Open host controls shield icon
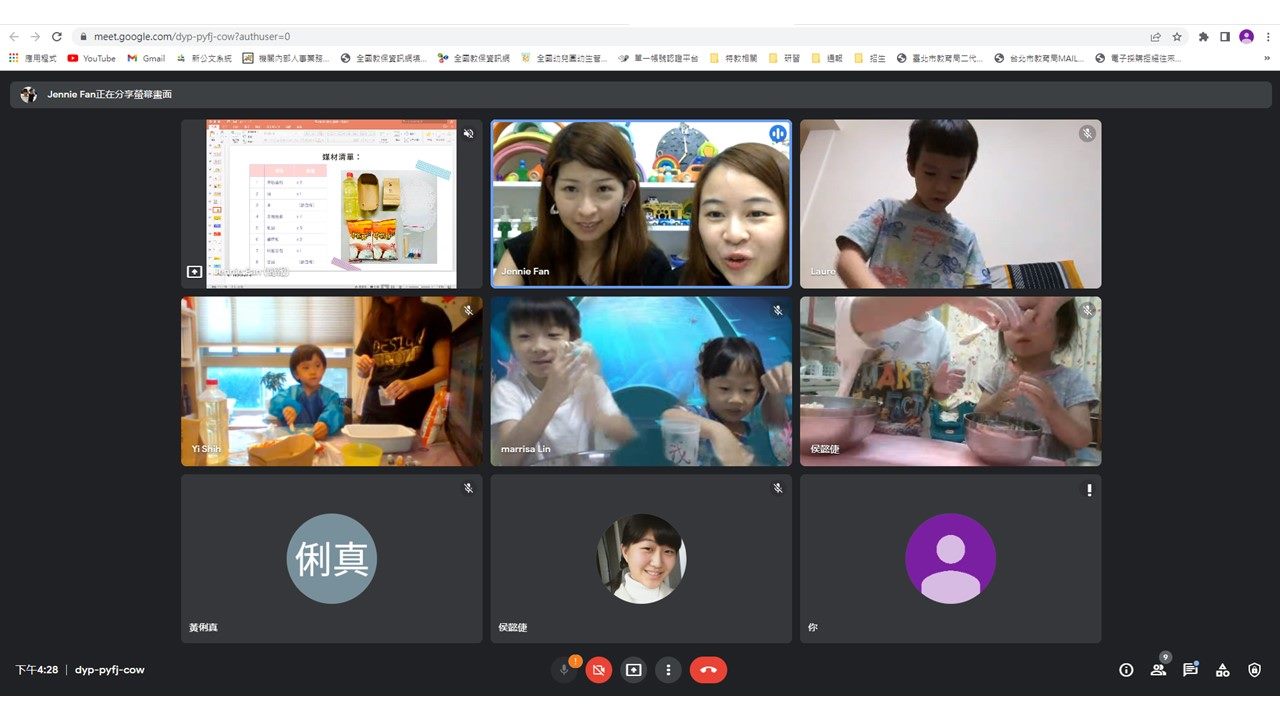1280x720 pixels. coord(1254,670)
